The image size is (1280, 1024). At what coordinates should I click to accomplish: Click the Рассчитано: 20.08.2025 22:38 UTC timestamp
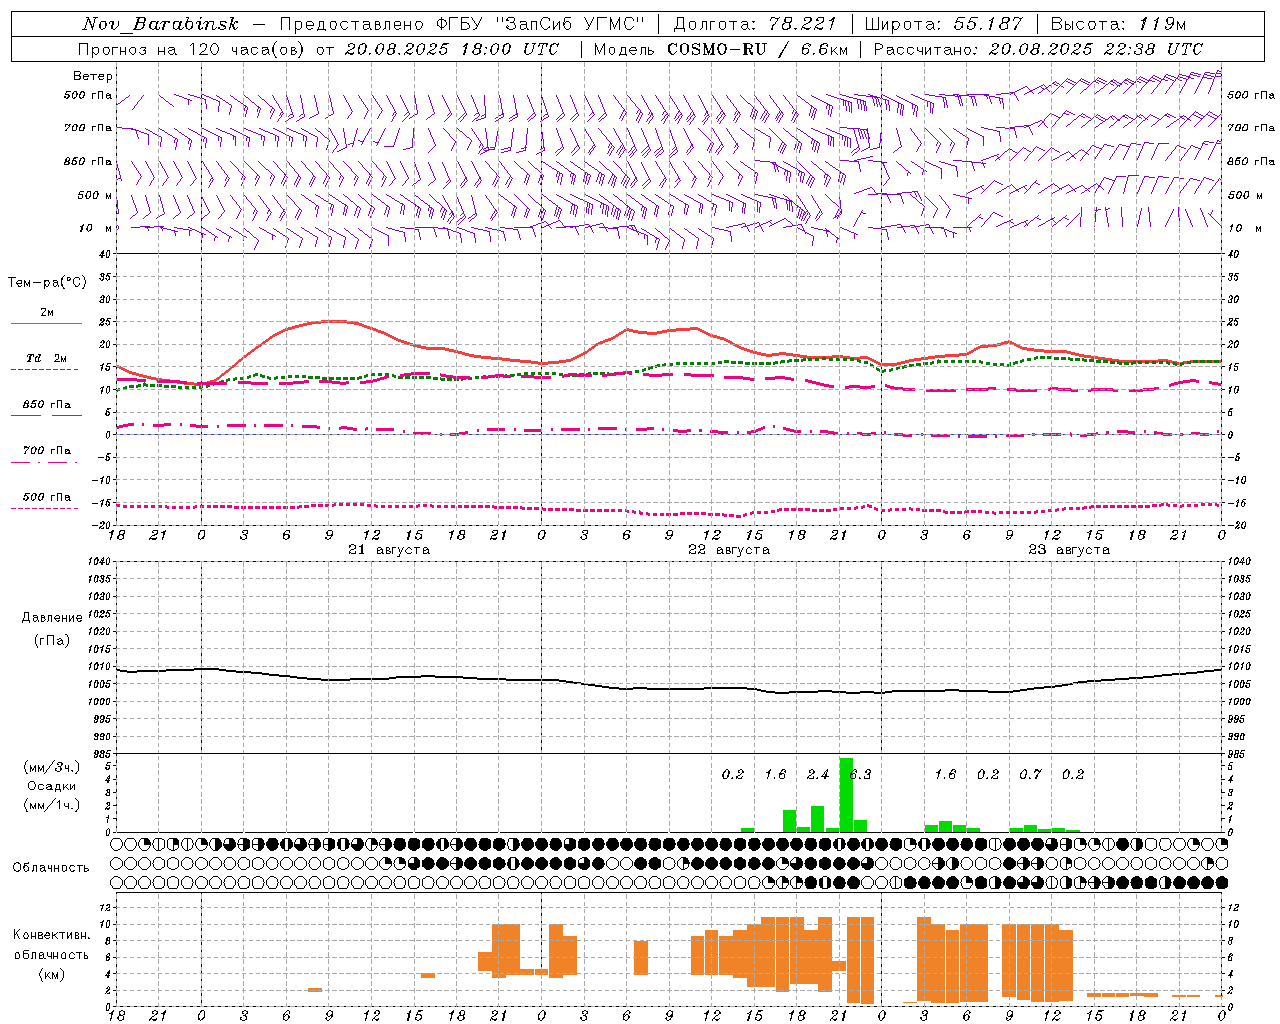point(1038,49)
